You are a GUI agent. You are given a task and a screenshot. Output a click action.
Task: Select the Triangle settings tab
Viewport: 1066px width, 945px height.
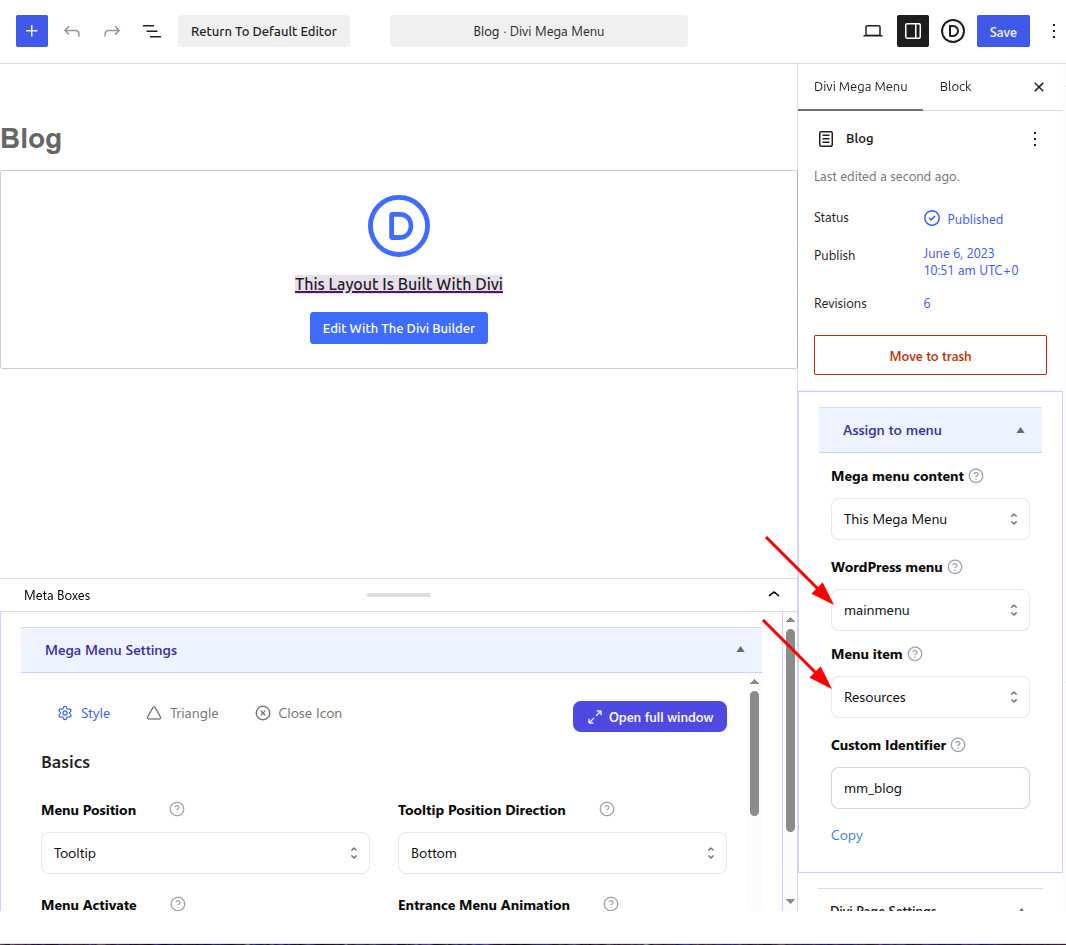click(182, 713)
